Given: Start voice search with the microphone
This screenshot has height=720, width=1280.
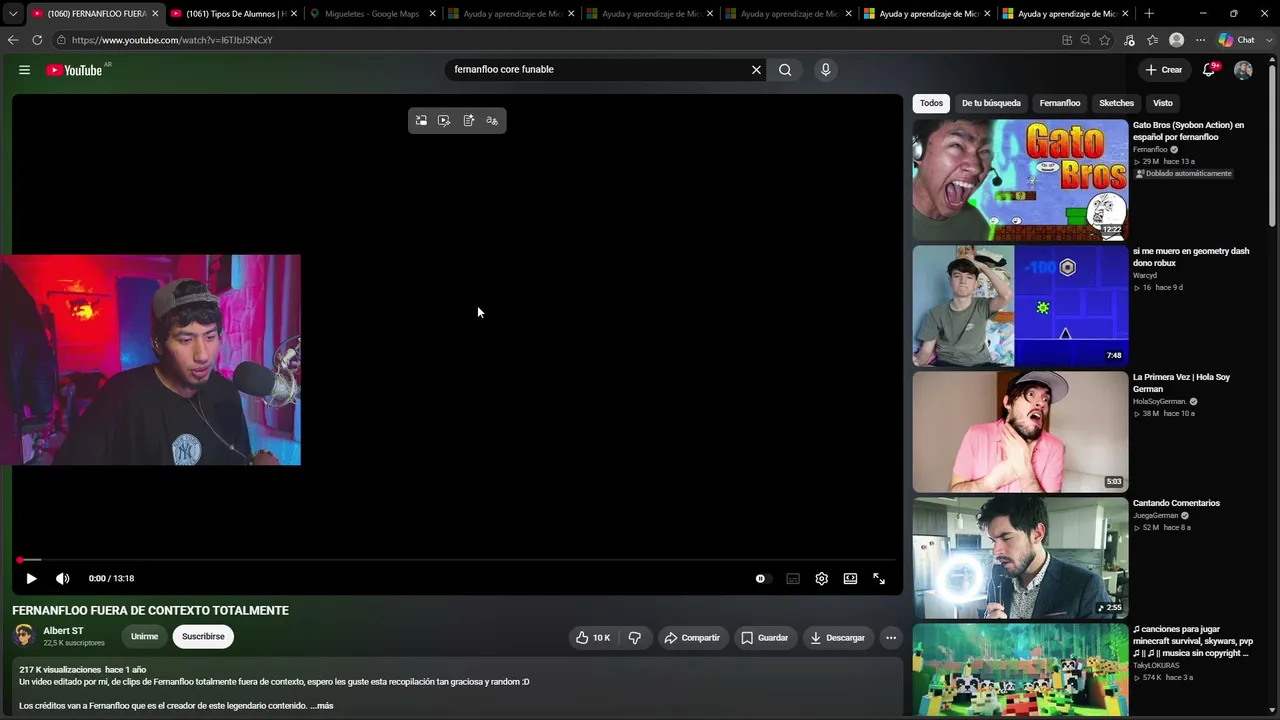Looking at the screenshot, I should click(825, 70).
